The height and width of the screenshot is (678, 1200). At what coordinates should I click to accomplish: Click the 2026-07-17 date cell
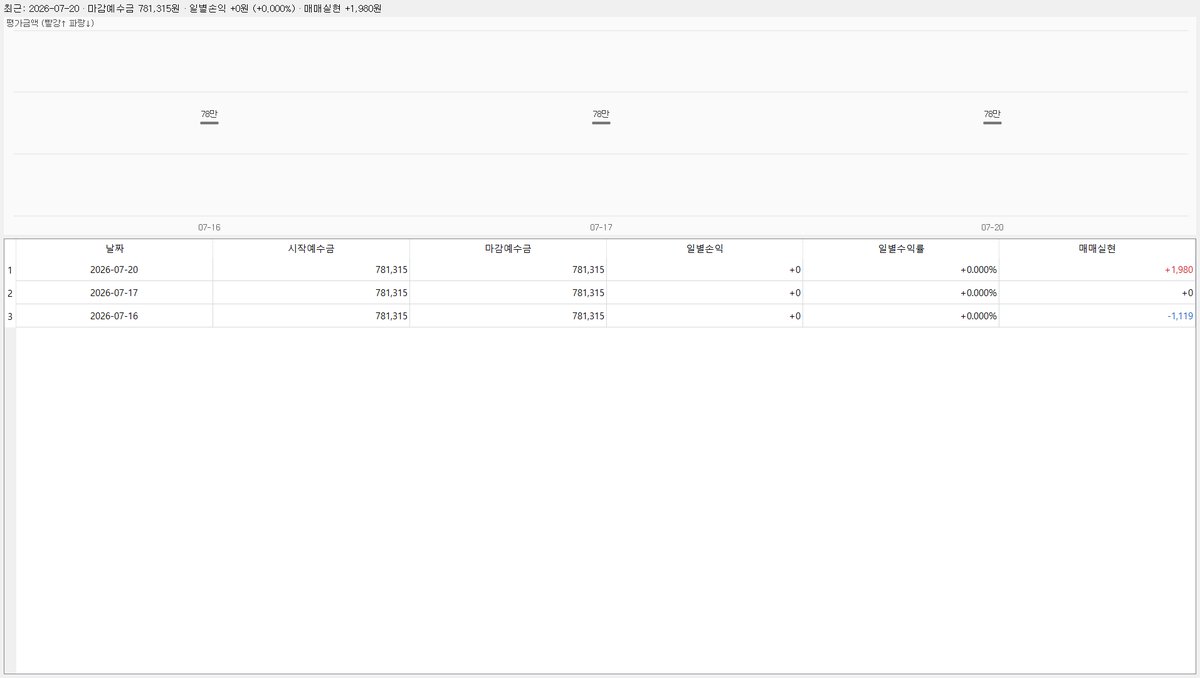[114, 293]
